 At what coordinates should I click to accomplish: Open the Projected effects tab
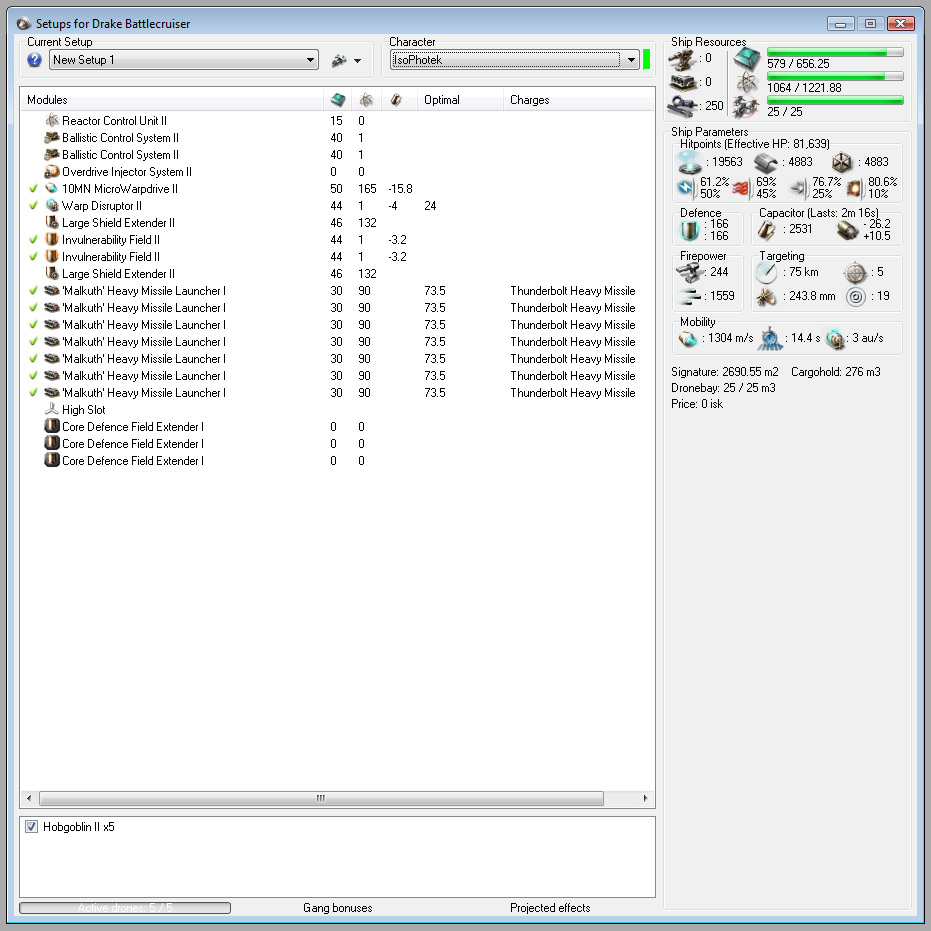click(x=550, y=908)
